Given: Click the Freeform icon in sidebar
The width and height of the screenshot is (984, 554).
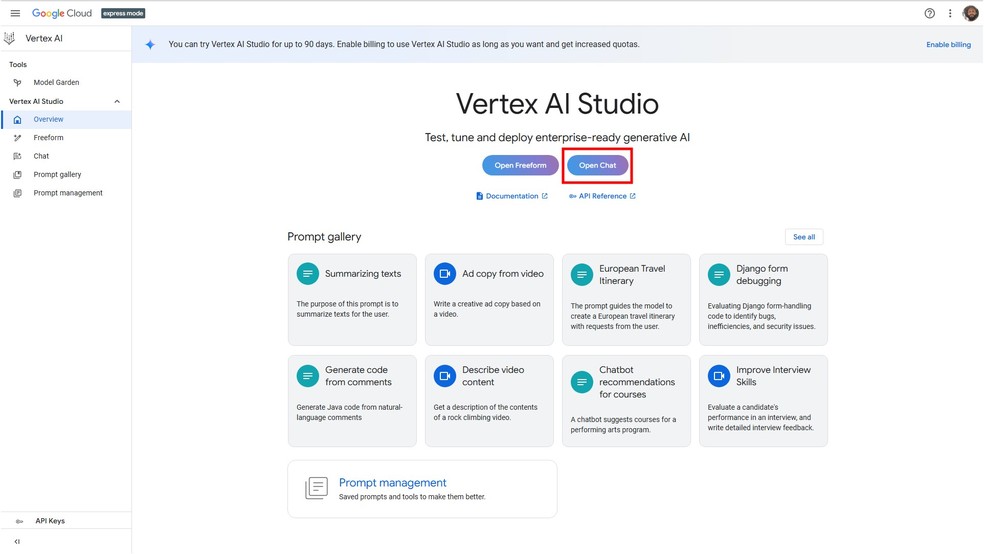Looking at the screenshot, I should coord(18,137).
